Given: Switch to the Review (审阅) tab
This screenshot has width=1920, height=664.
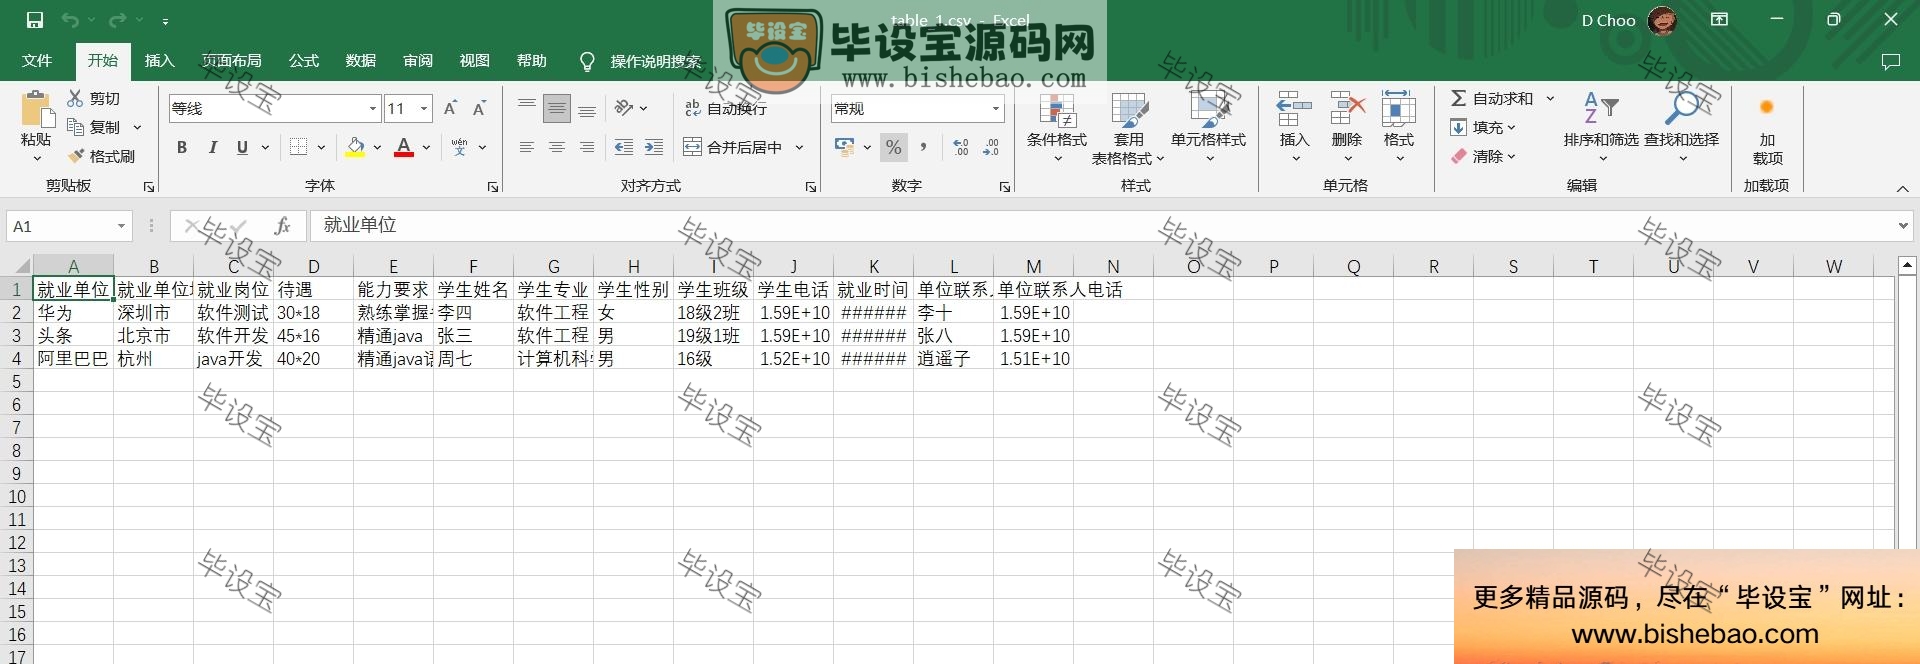Looking at the screenshot, I should (418, 61).
